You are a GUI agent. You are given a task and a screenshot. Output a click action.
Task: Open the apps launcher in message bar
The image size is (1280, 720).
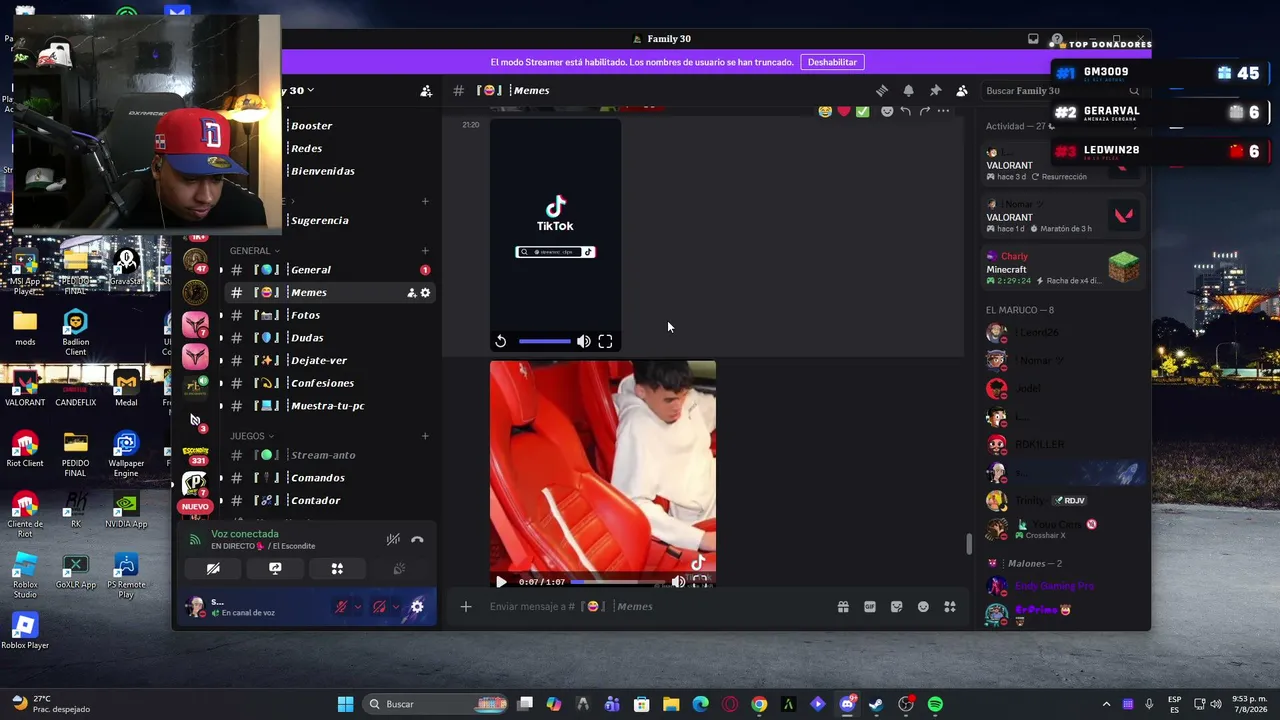[x=950, y=607]
